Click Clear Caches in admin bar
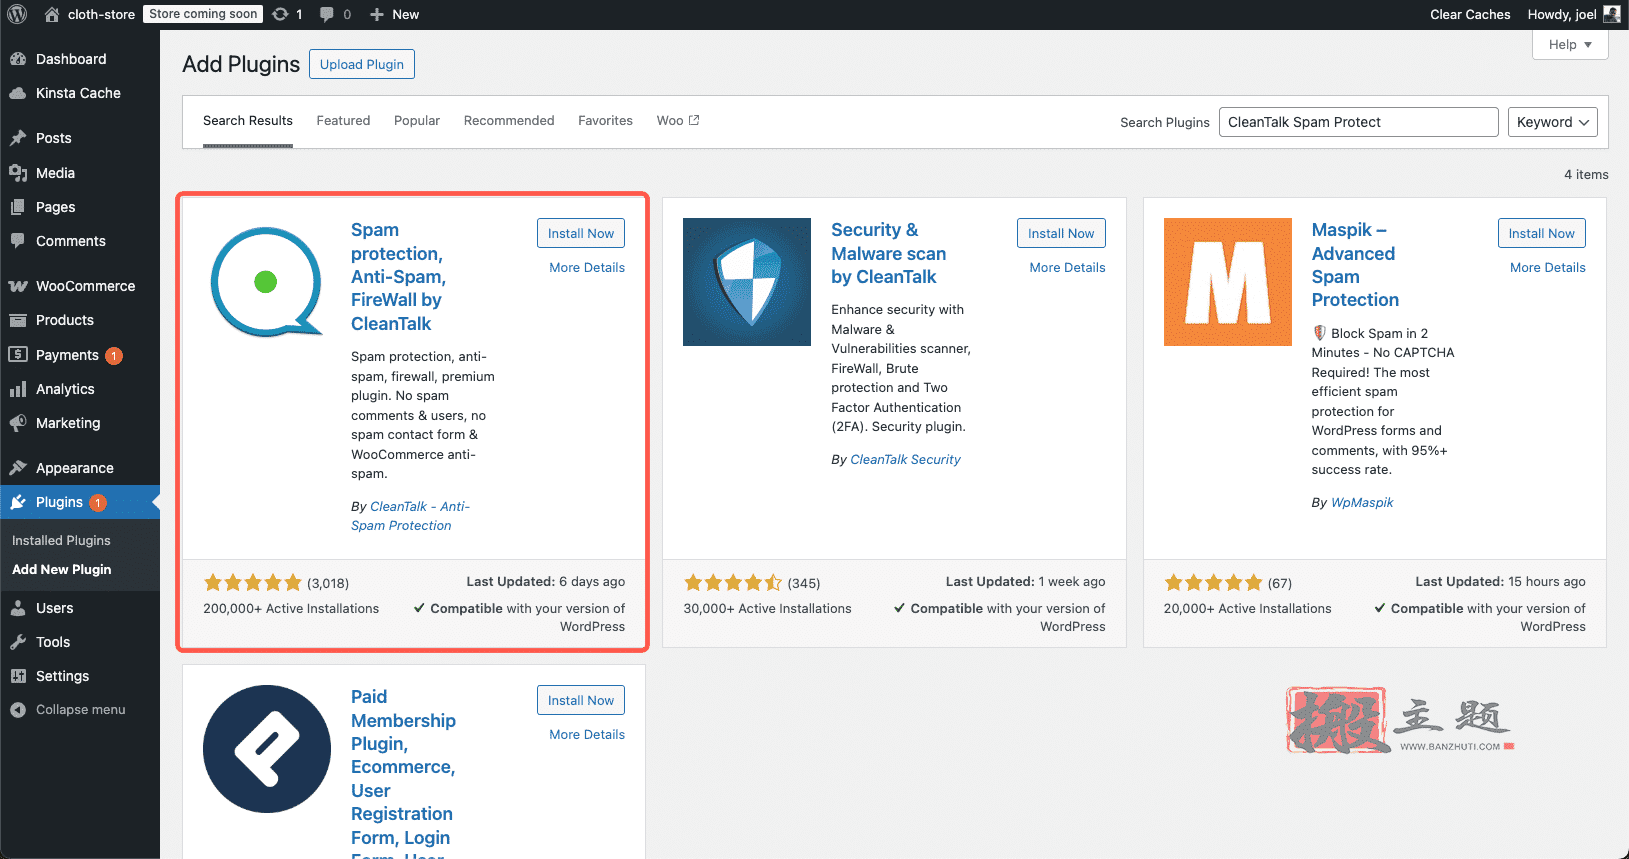 coord(1470,14)
